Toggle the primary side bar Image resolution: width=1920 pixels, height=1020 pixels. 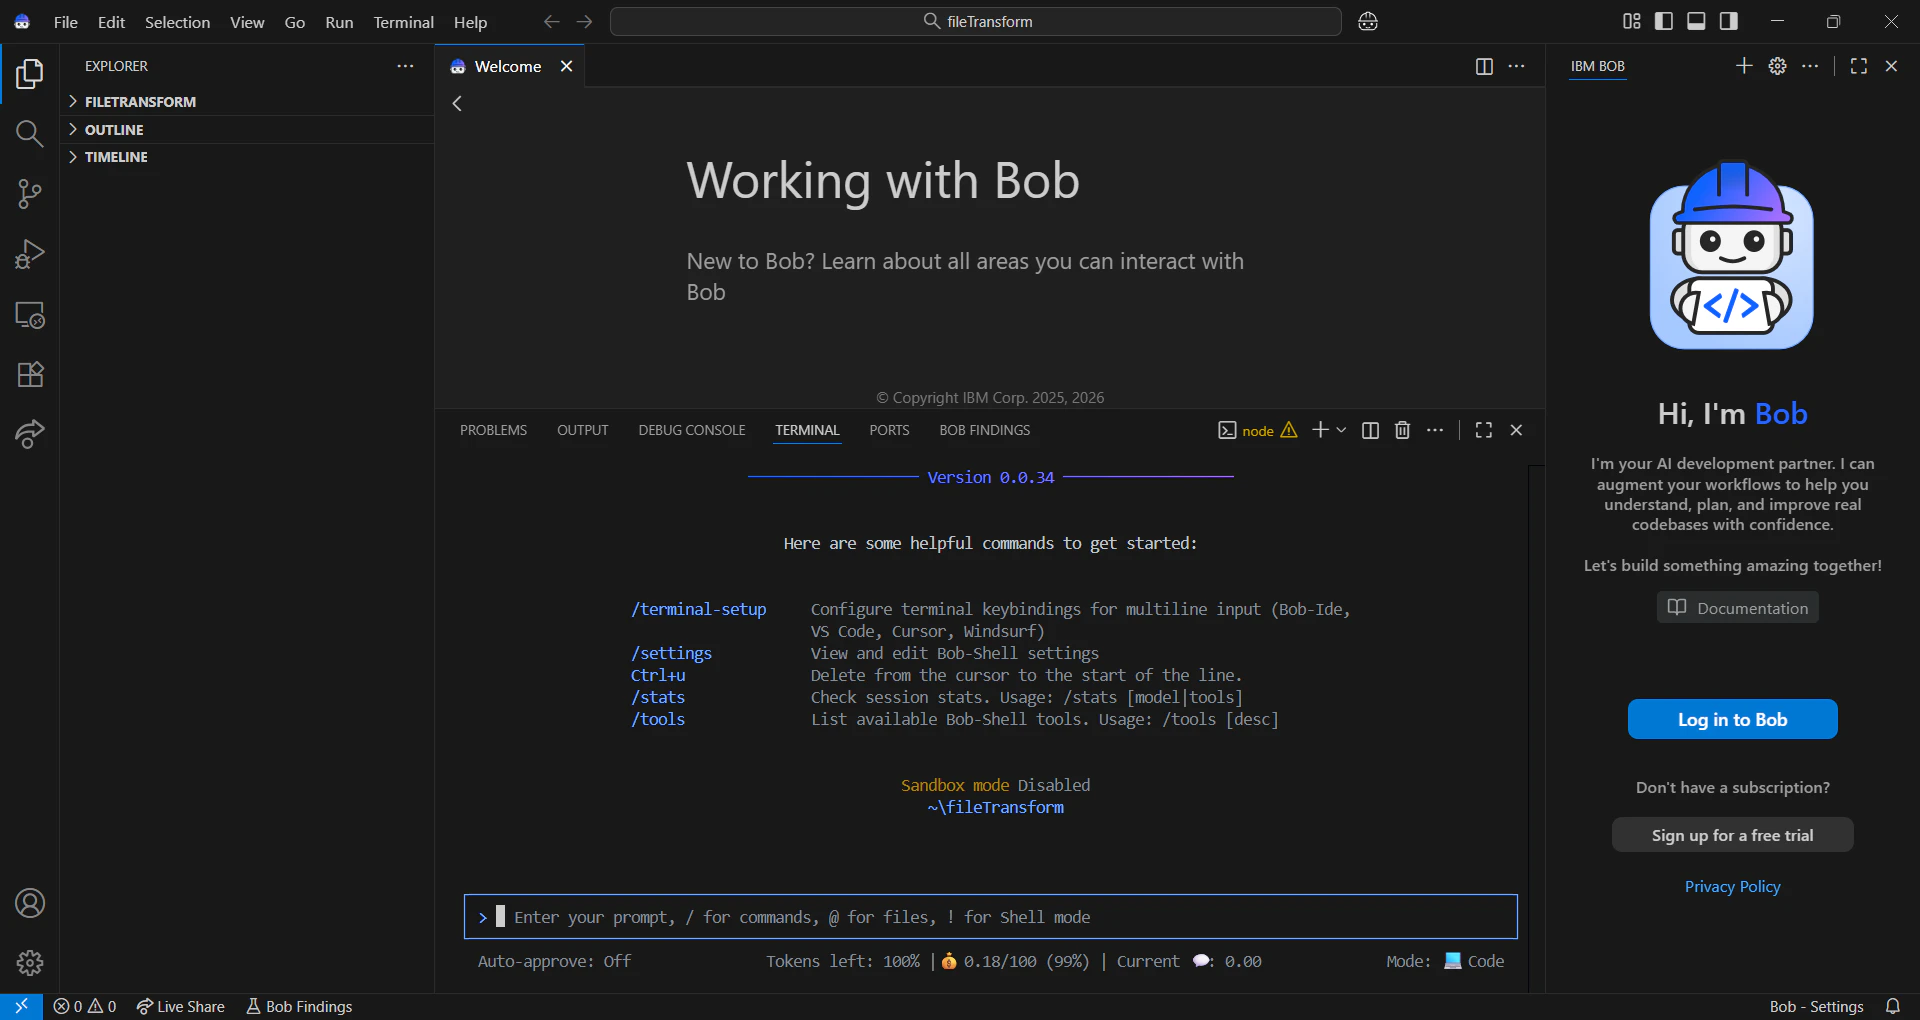pos(1664,22)
